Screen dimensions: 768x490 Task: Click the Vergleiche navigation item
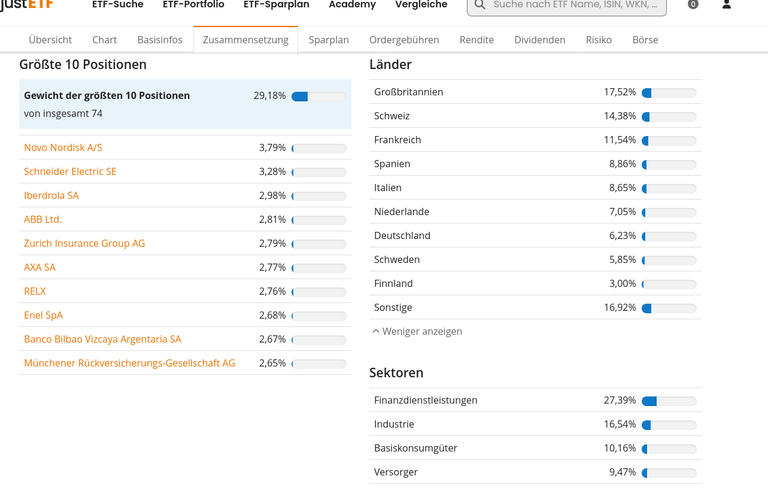click(421, 5)
